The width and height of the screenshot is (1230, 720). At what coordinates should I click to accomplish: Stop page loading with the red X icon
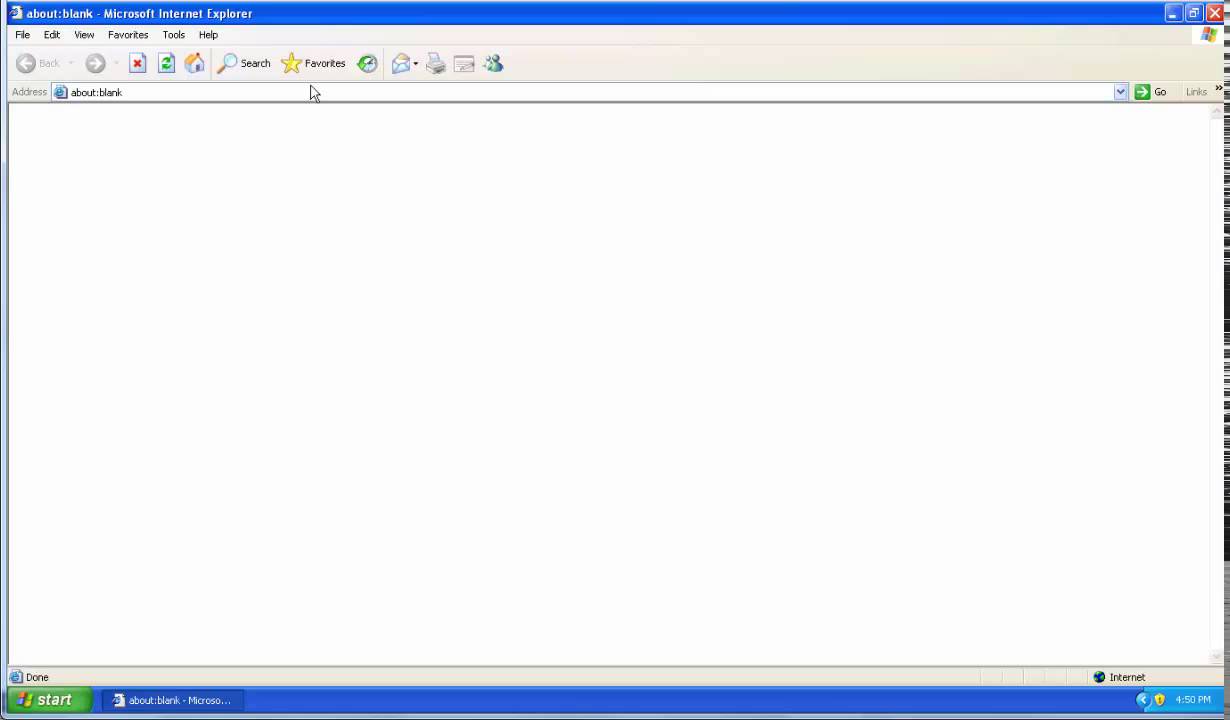tap(138, 63)
